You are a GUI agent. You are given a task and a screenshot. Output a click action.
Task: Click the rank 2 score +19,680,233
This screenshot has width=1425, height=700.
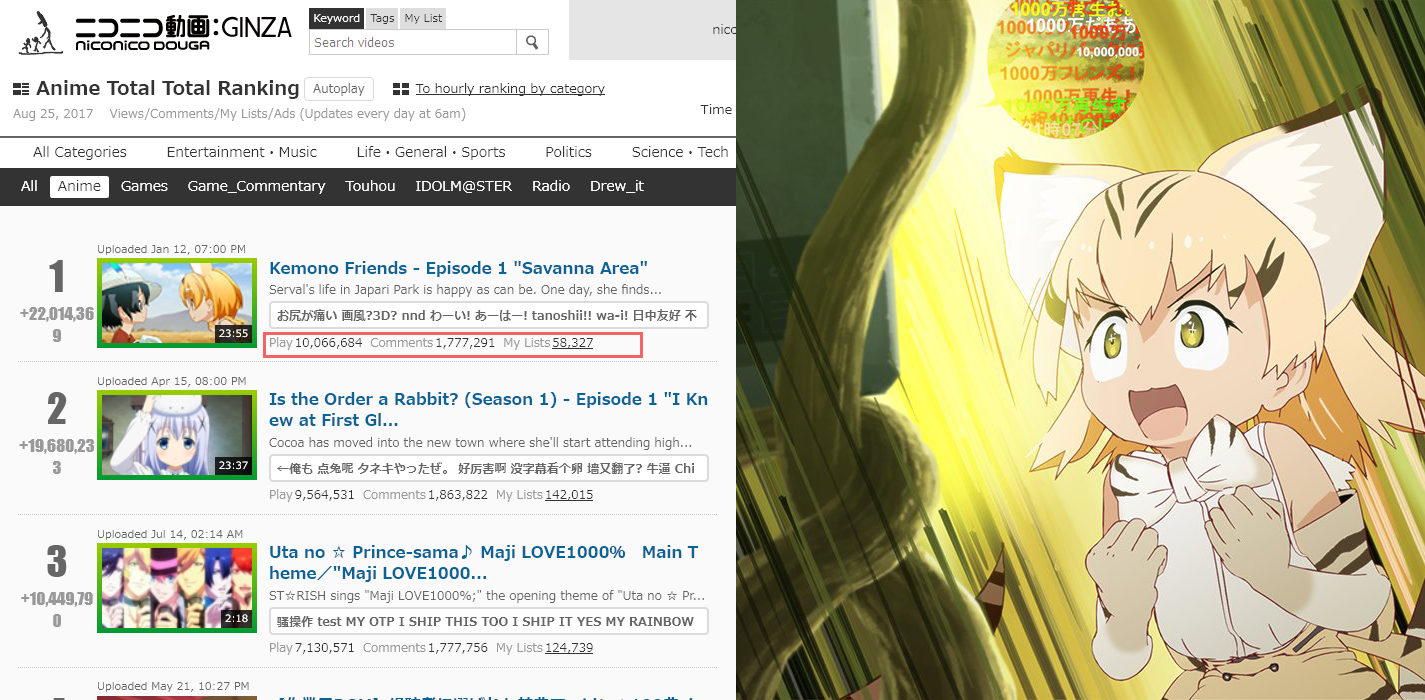pos(57,456)
